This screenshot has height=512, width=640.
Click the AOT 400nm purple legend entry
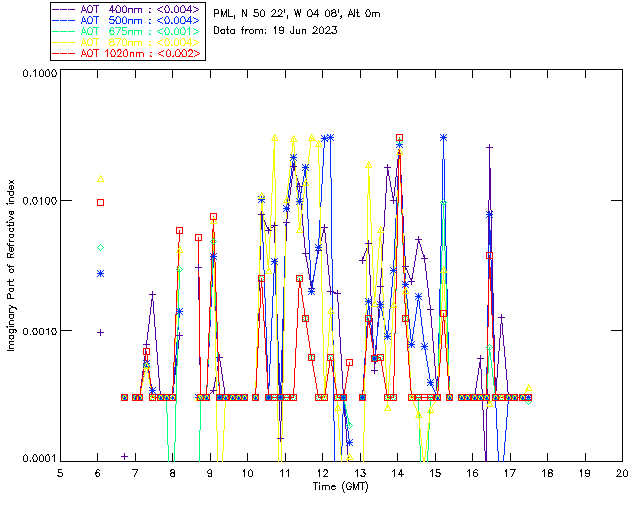point(127,9)
